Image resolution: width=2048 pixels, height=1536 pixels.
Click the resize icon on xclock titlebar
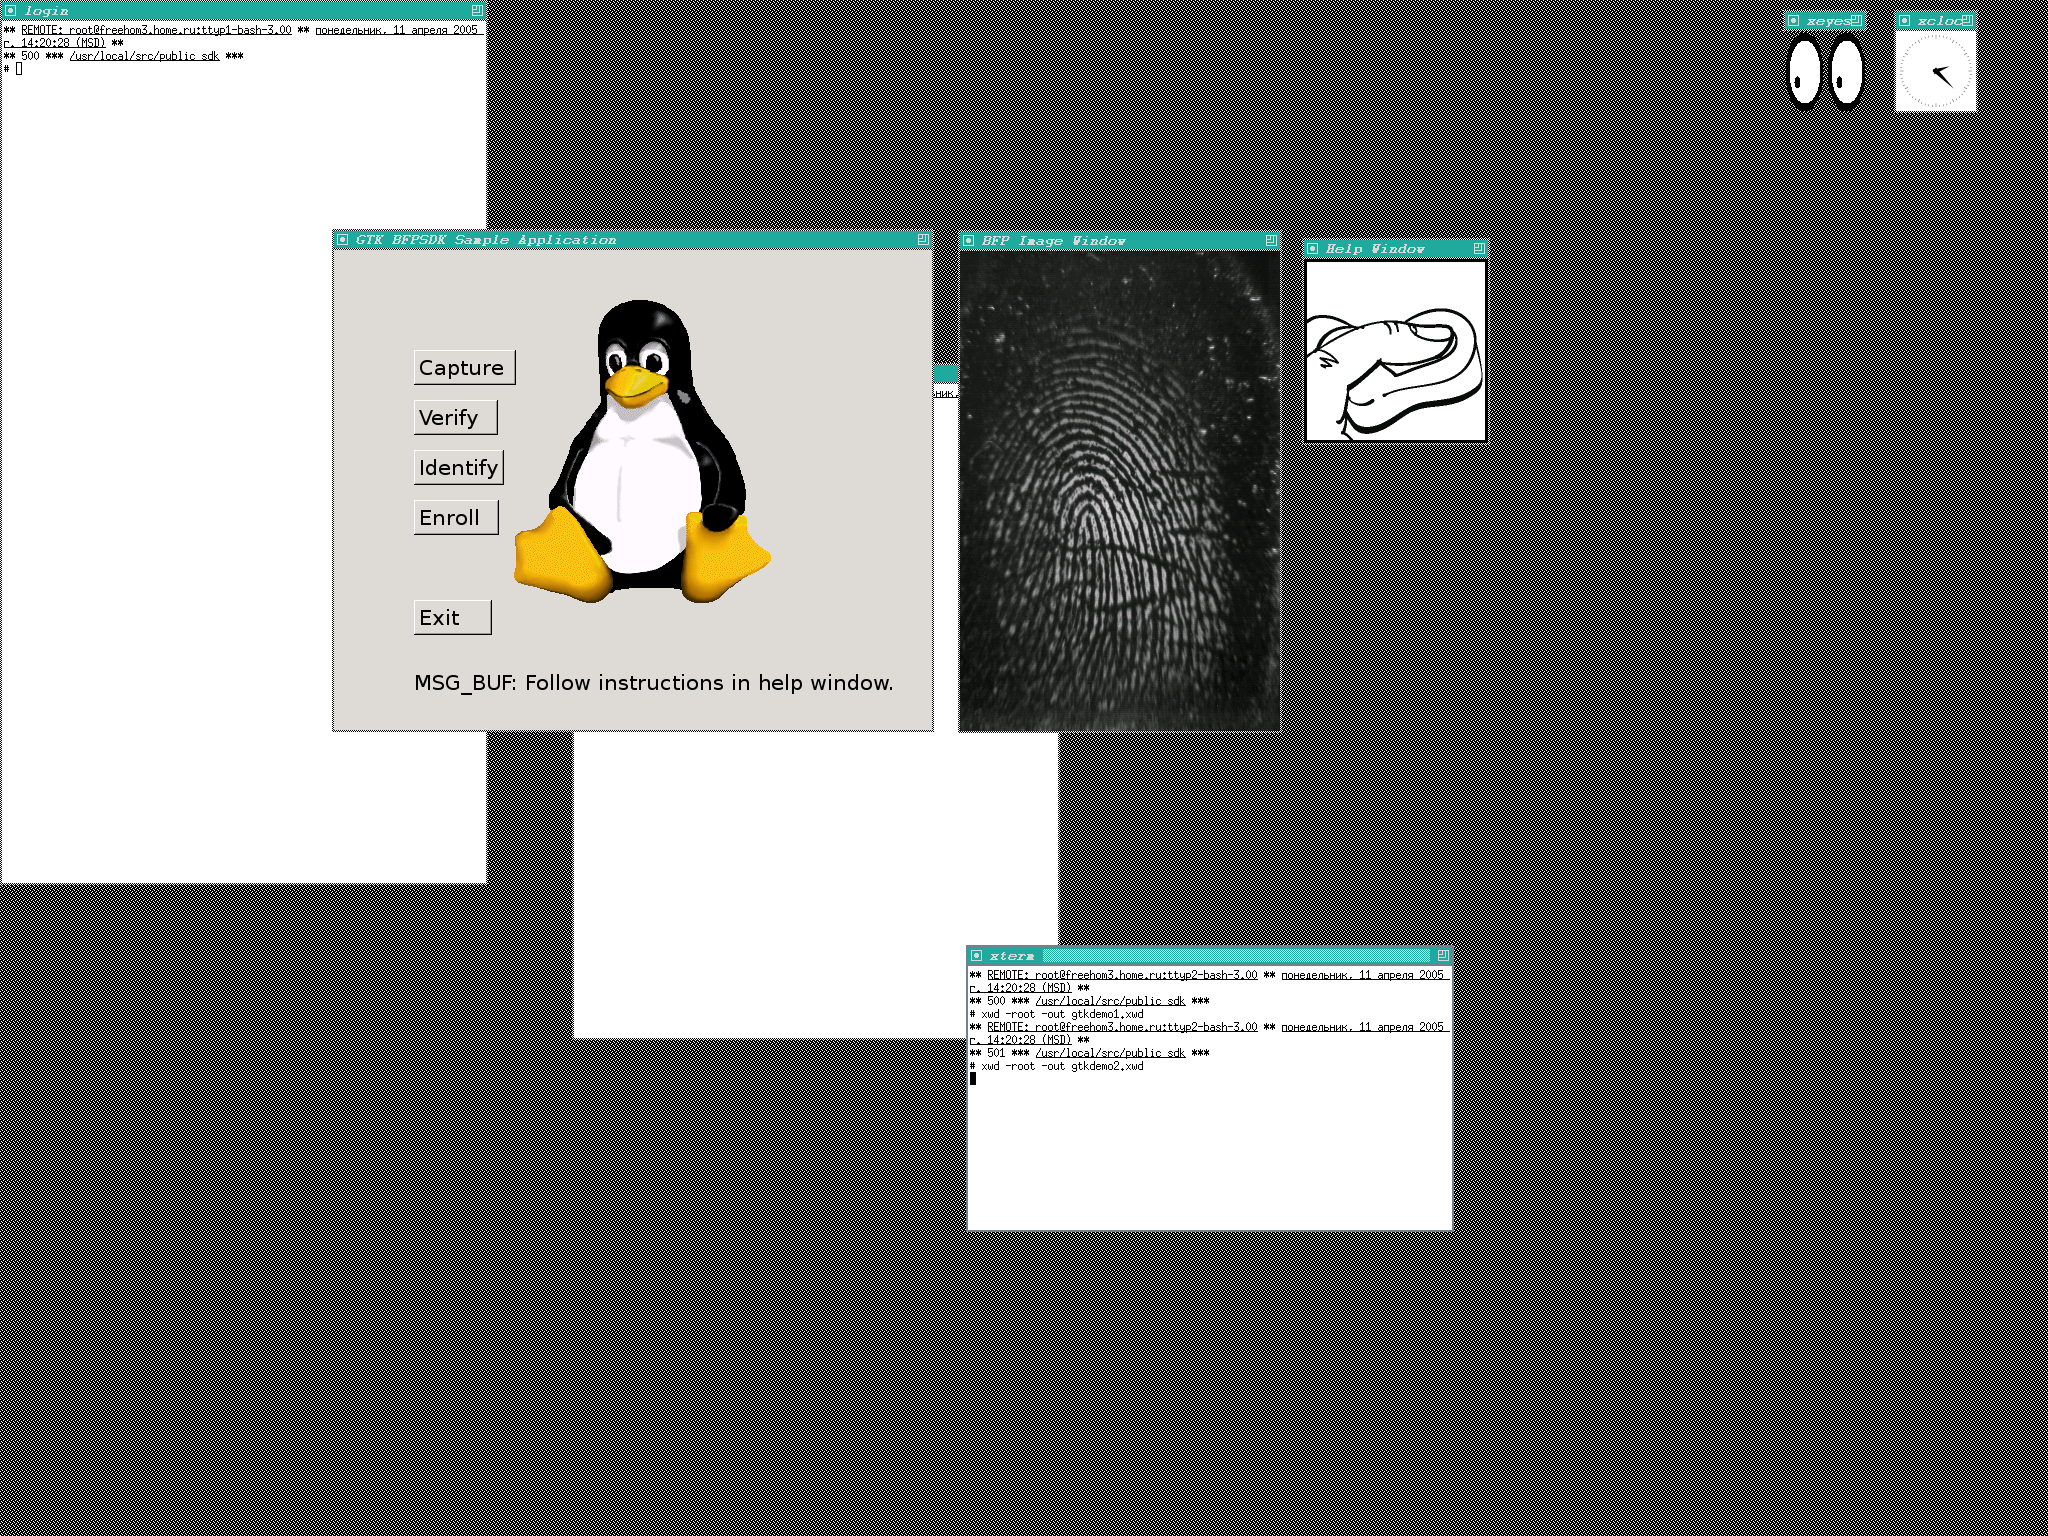1966,20
